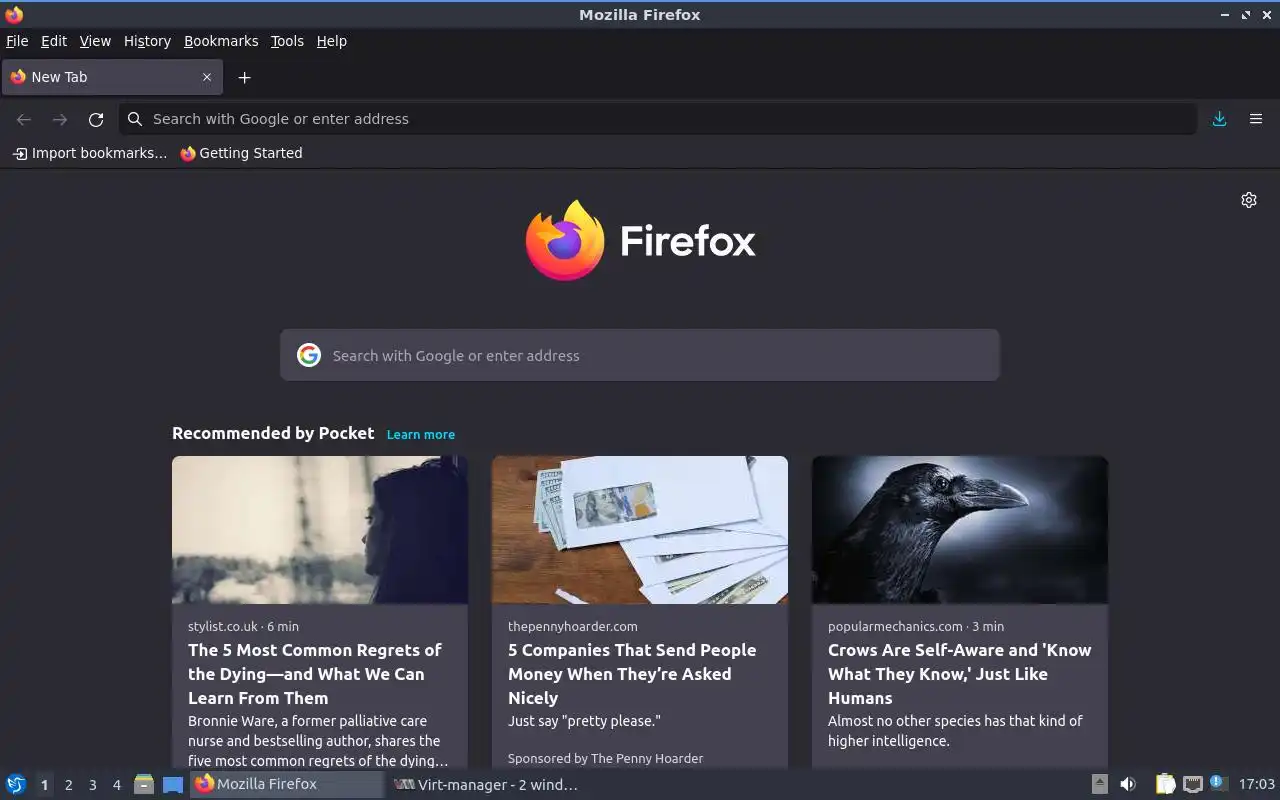The width and height of the screenshot is (1280, 800).
Task: Reload the current page
Action: 96,119
